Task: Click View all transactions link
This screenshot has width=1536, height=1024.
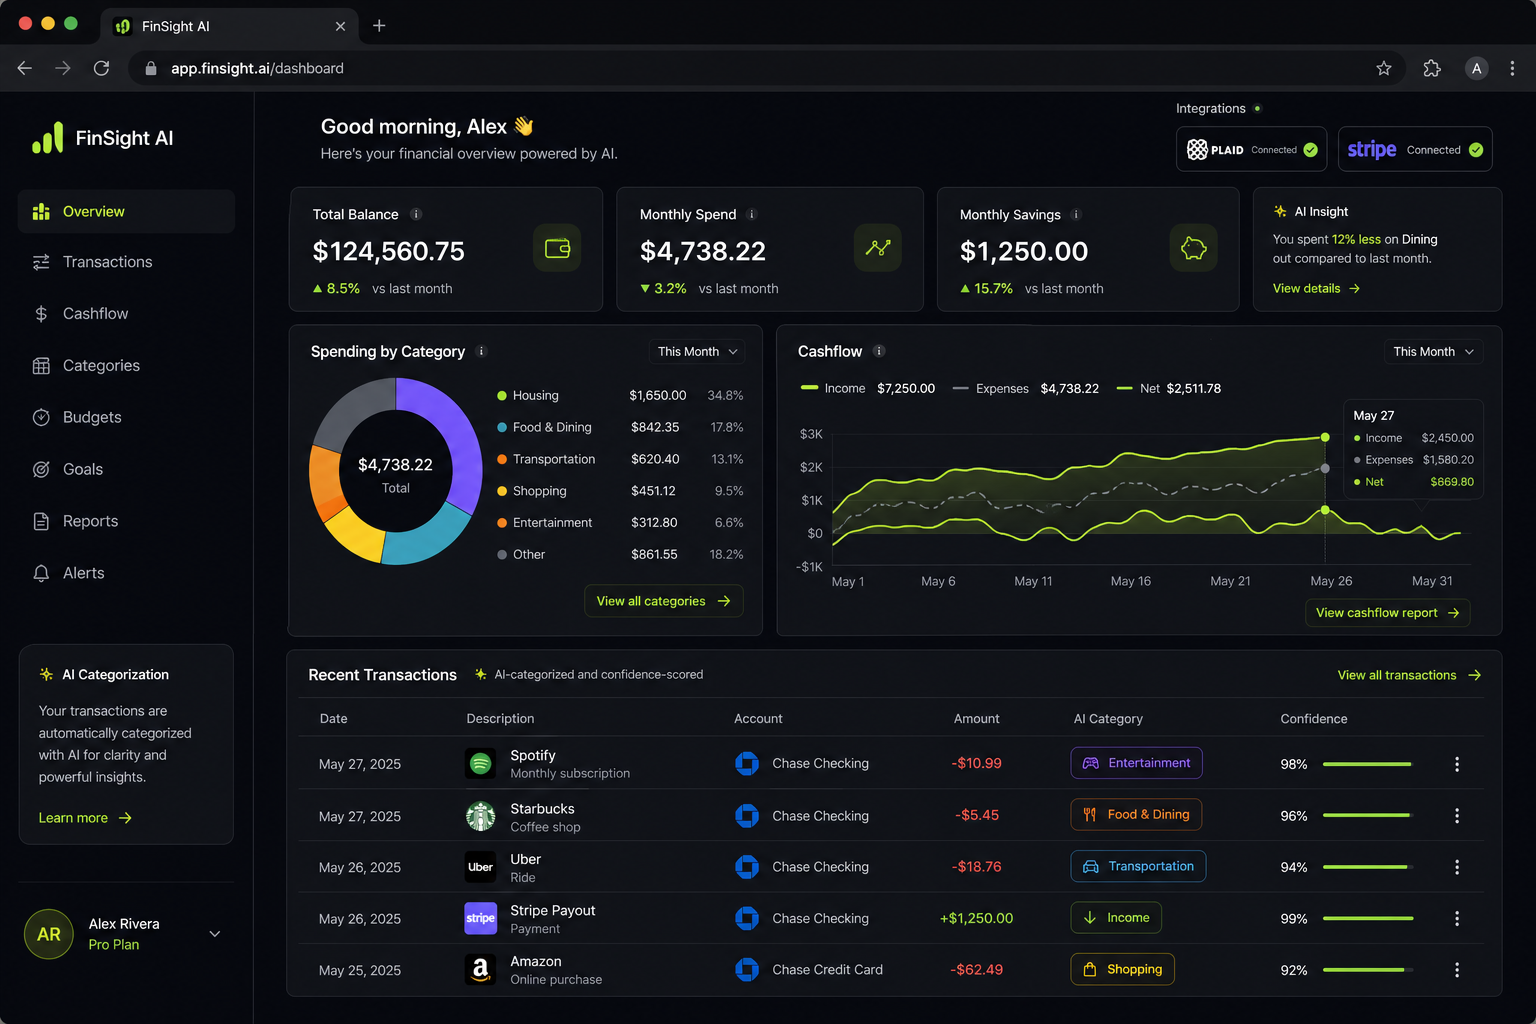Action: [1409, 675]
